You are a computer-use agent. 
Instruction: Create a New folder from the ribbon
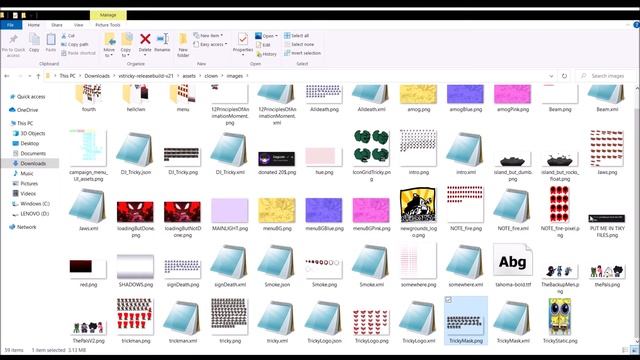click(x=183, y=44)
